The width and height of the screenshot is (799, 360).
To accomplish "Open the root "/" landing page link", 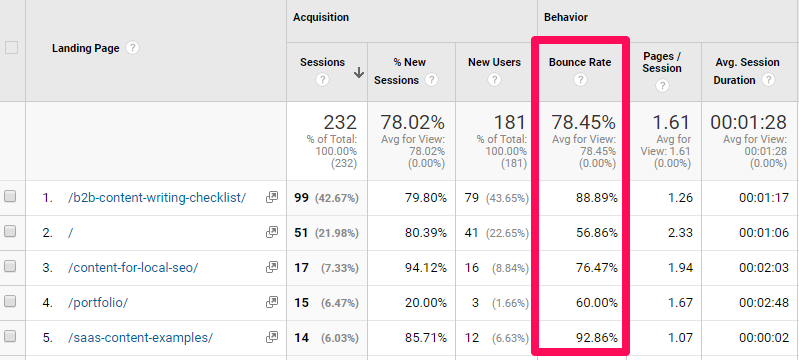I will pos(71,233).
